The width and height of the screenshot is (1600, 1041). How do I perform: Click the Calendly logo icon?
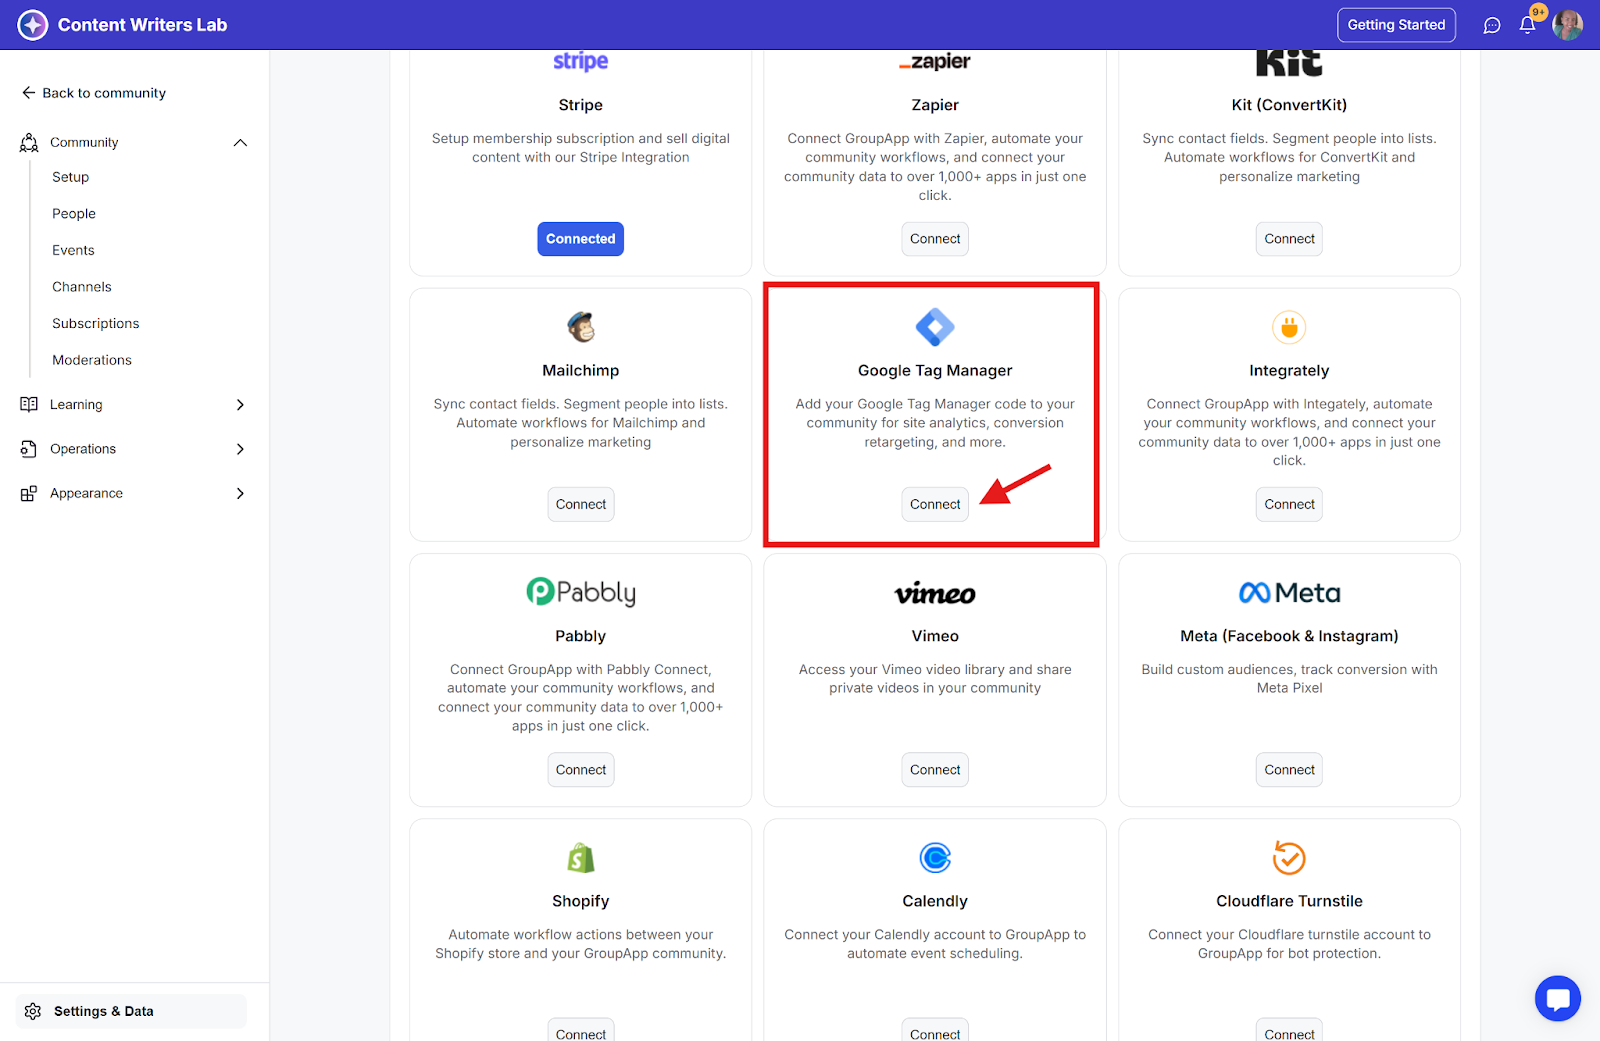pyautogui.click(x=935, y=858)
